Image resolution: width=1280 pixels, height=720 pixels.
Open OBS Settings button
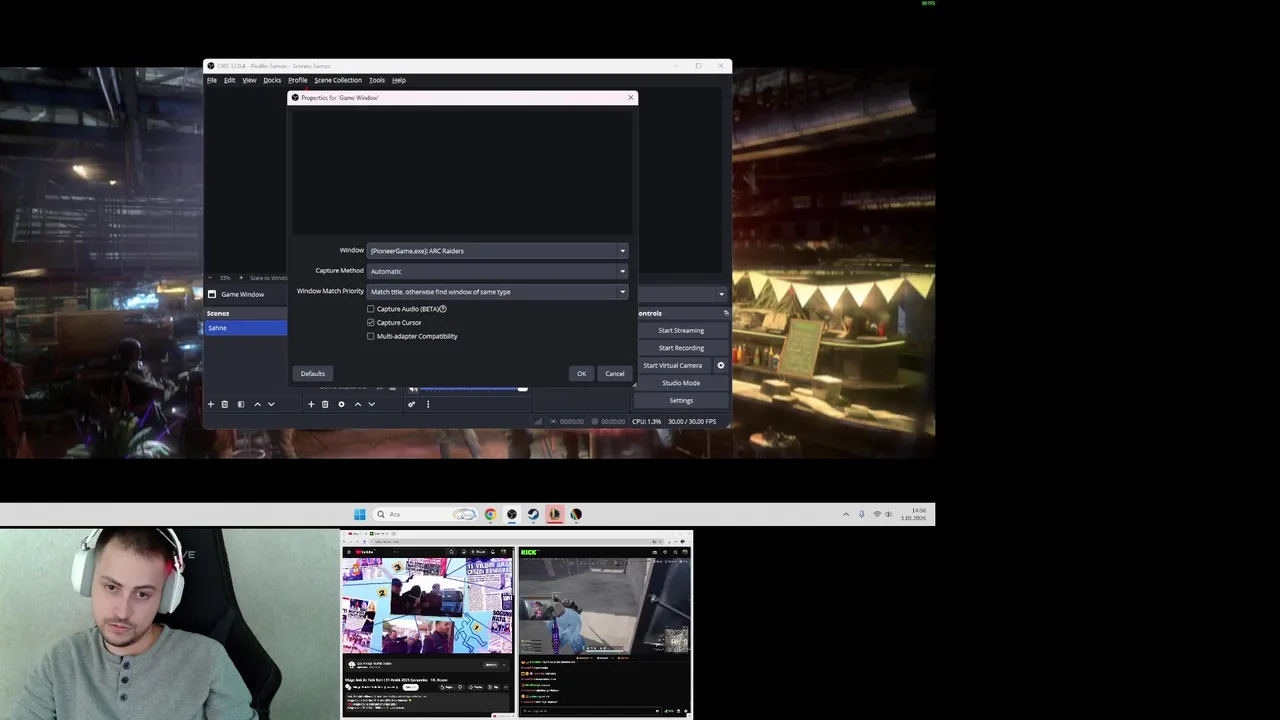point(681,400)
